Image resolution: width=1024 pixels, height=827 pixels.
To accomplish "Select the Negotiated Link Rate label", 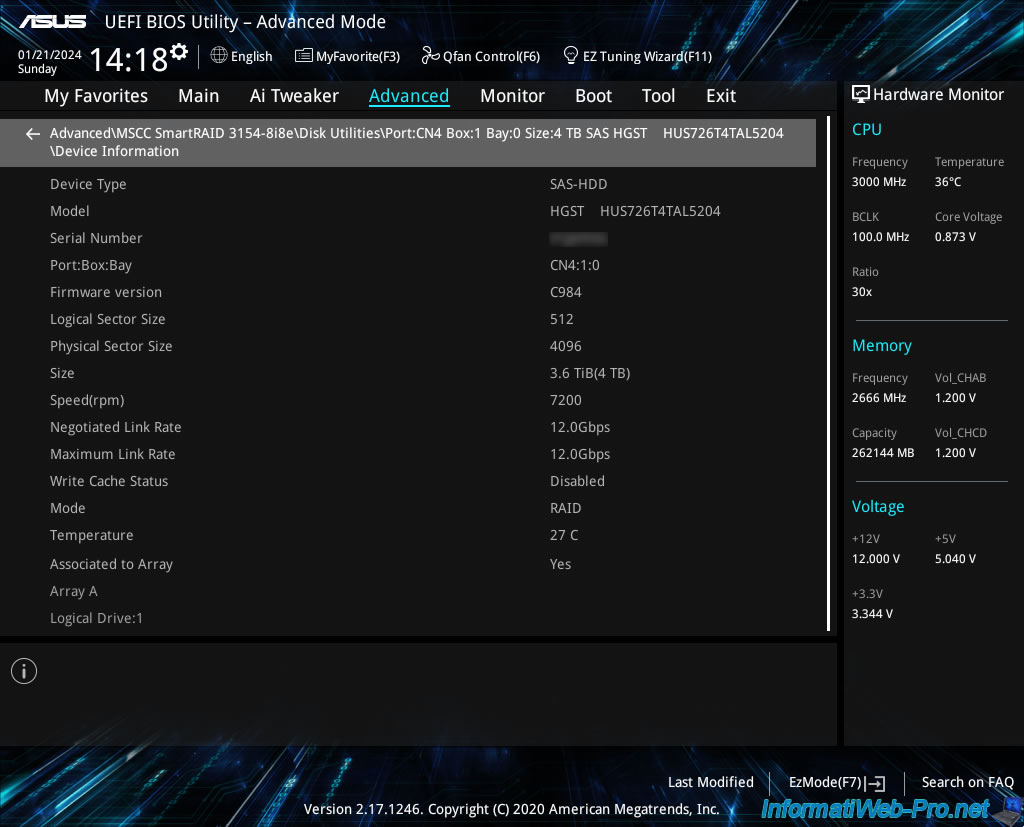I will (x=116, y=427).
